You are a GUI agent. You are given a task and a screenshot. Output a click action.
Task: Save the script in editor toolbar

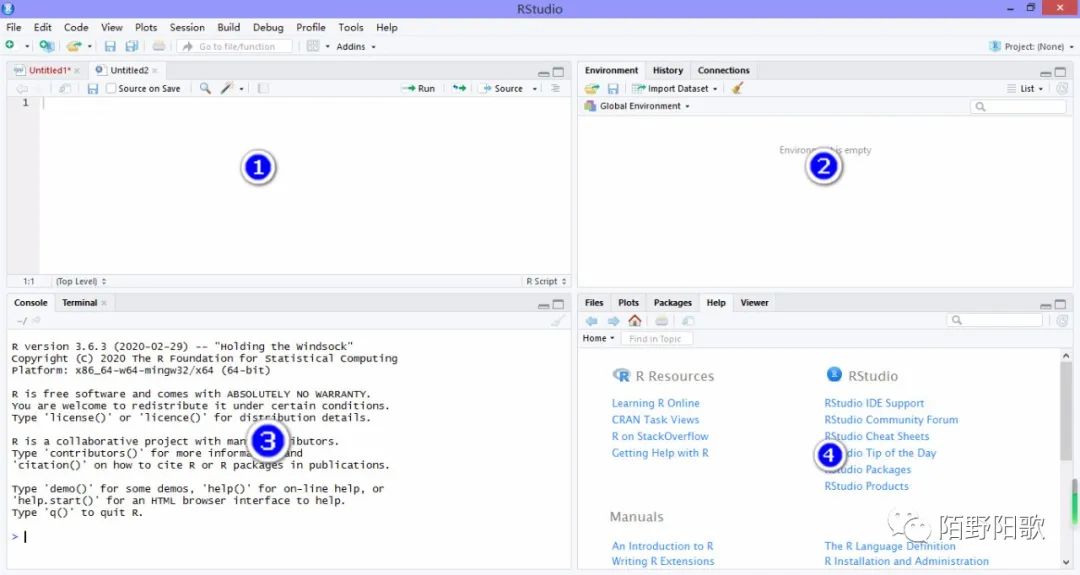pos(92,88)
